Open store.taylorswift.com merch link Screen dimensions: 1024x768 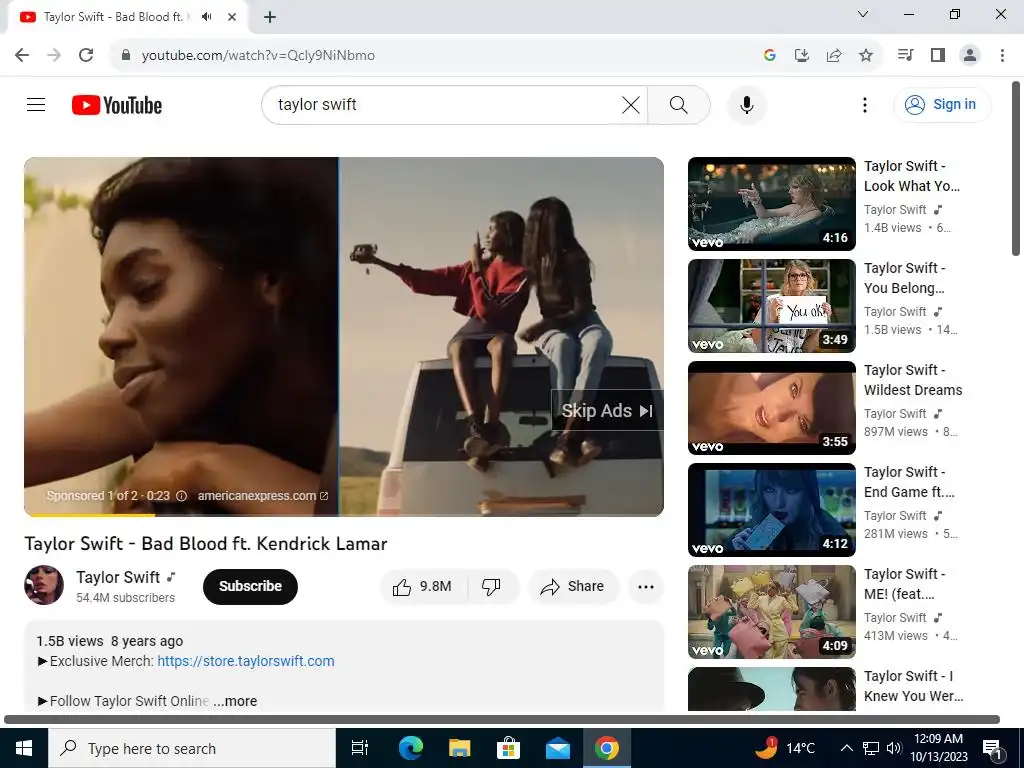tap(246, 661)
